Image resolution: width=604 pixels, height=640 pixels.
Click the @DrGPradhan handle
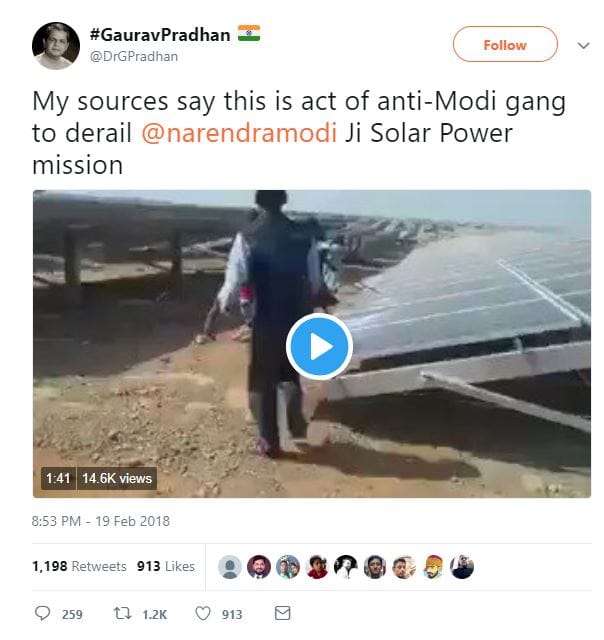133,57
